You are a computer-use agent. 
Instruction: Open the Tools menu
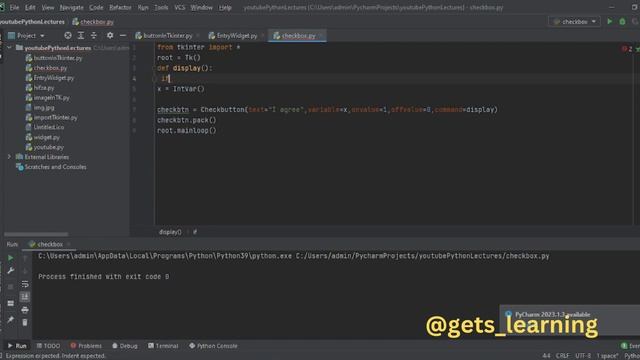(161, 7)
